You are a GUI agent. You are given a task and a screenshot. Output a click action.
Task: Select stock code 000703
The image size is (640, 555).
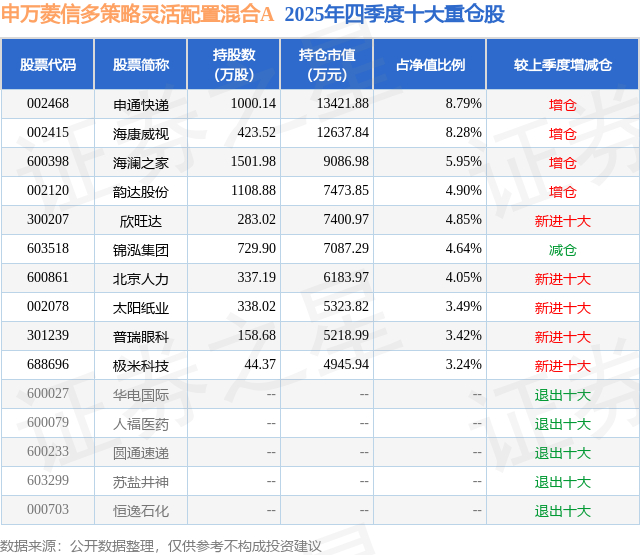coord(48,509)
